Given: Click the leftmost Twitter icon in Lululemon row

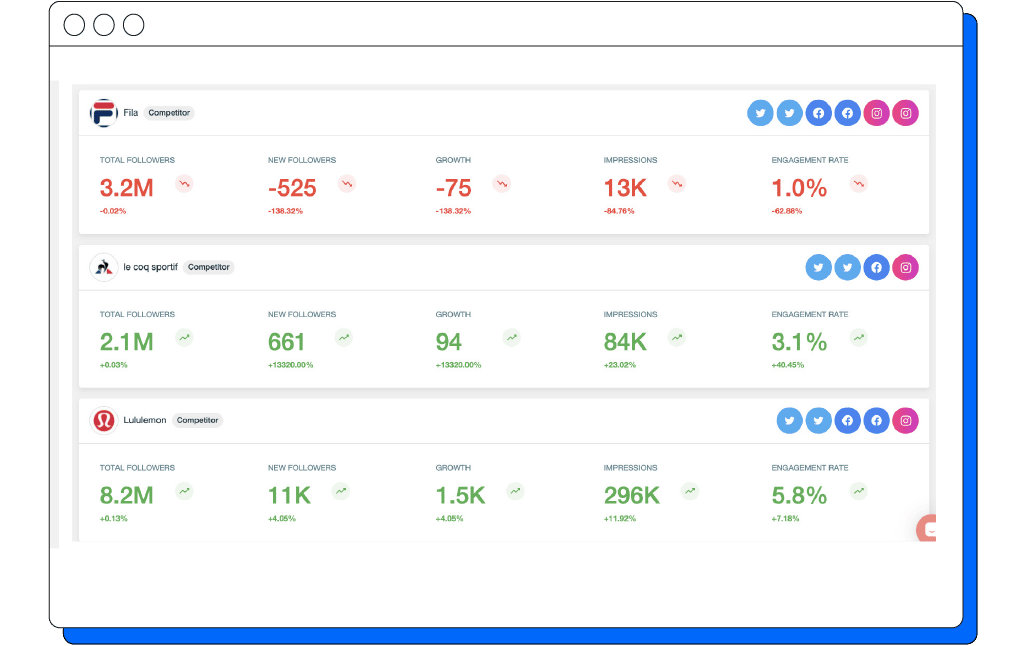Looking at the screenshot, I should point(789,421).
